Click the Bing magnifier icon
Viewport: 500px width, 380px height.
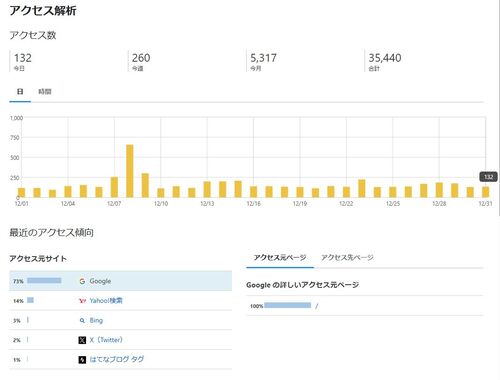pos(82,321)
